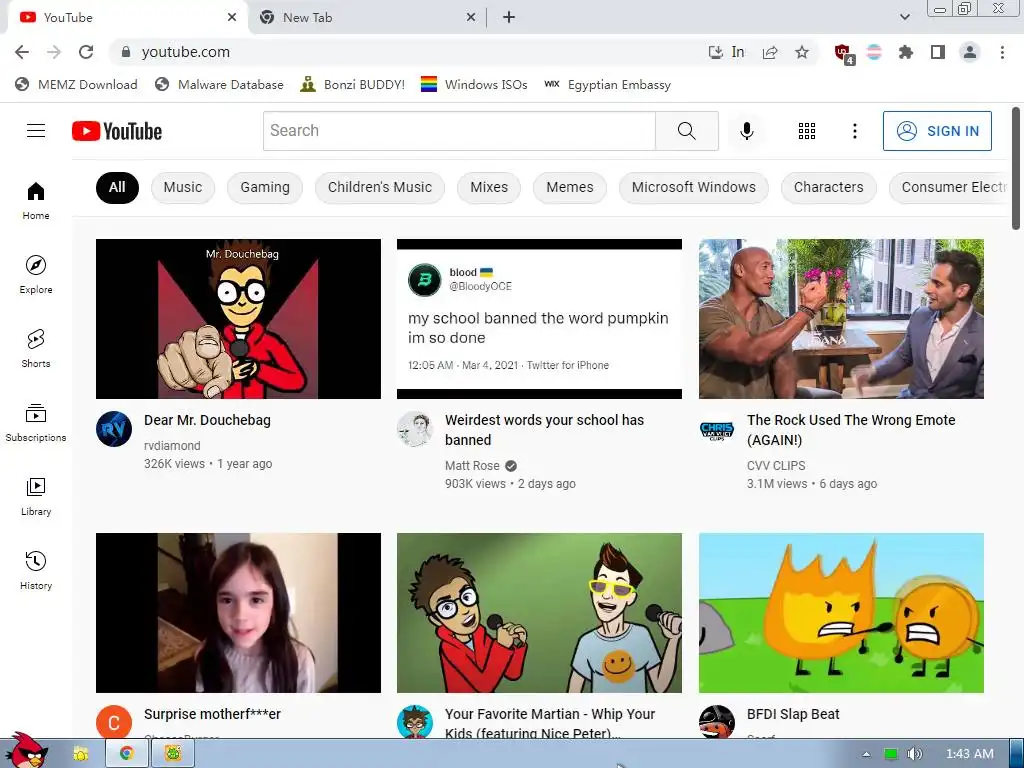Open the rvdiamond channel avatar
The image size is (1024, 768).
[114, 429]
